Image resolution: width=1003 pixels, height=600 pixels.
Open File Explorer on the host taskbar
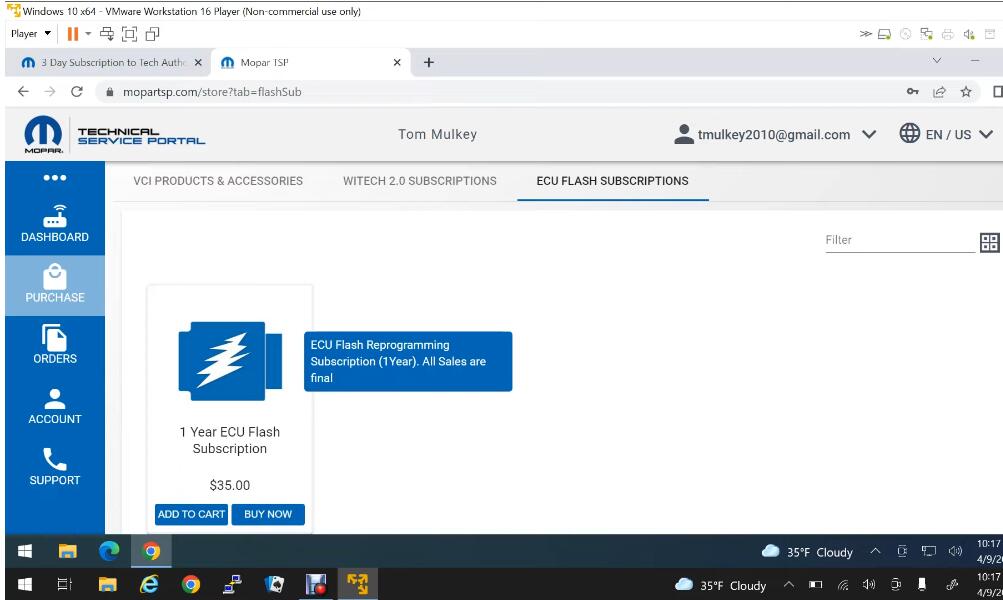[107, 584]
